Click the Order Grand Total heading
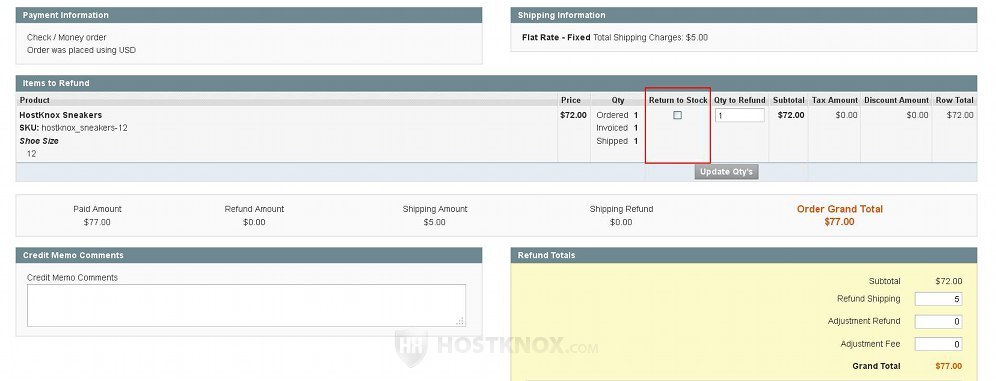The height and width of the screenshot is (381, 996). click(x=840, y=209)
